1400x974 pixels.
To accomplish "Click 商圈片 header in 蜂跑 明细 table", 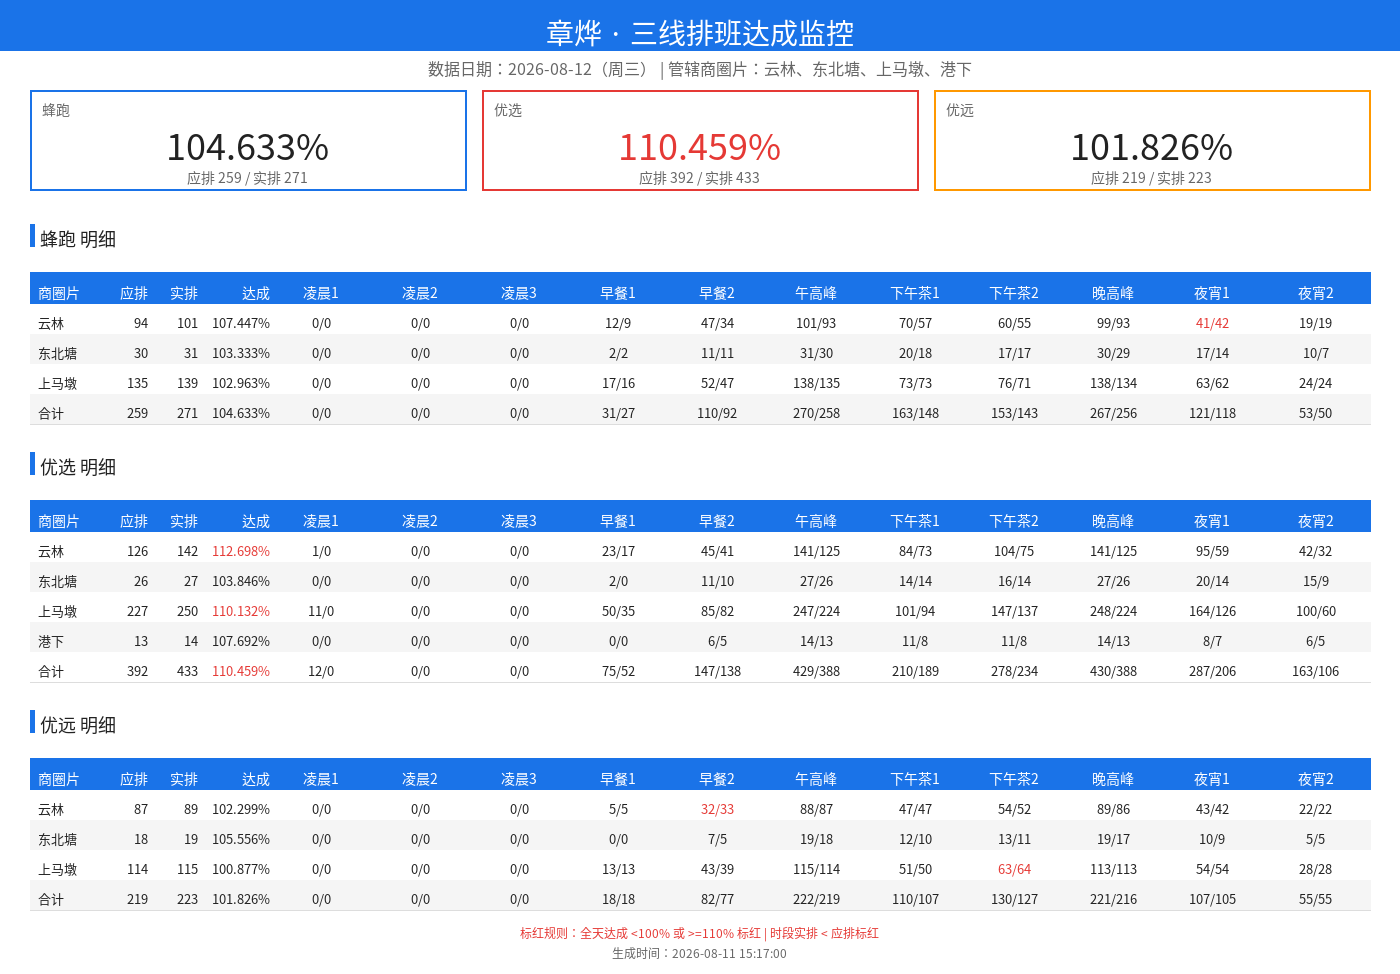I will [x=59, y=293].
